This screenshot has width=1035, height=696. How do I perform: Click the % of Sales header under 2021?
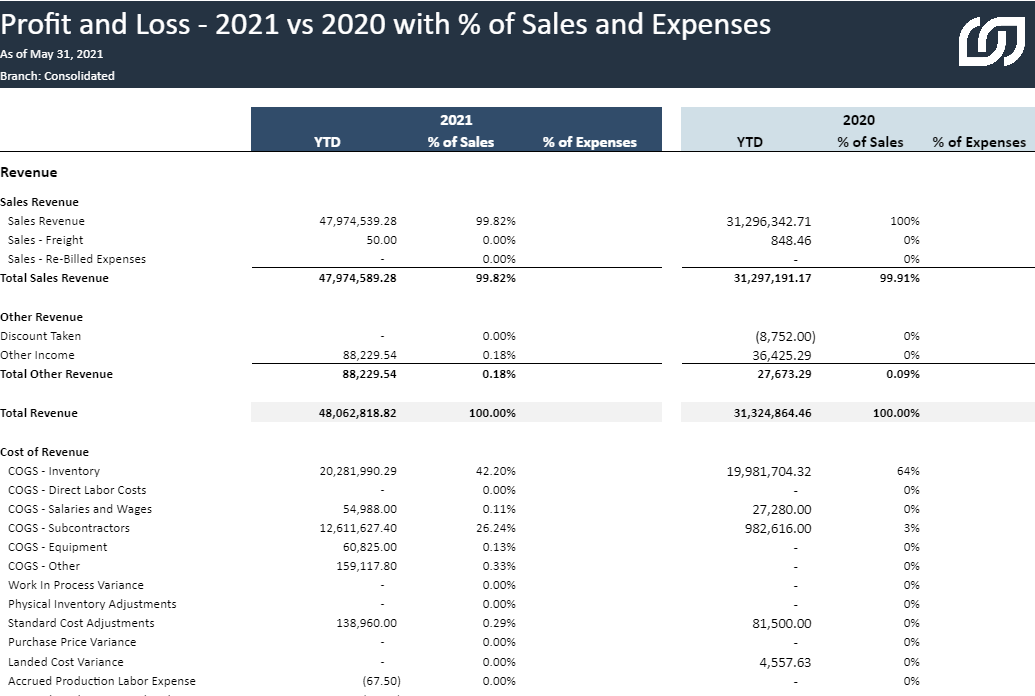point(461,142)
